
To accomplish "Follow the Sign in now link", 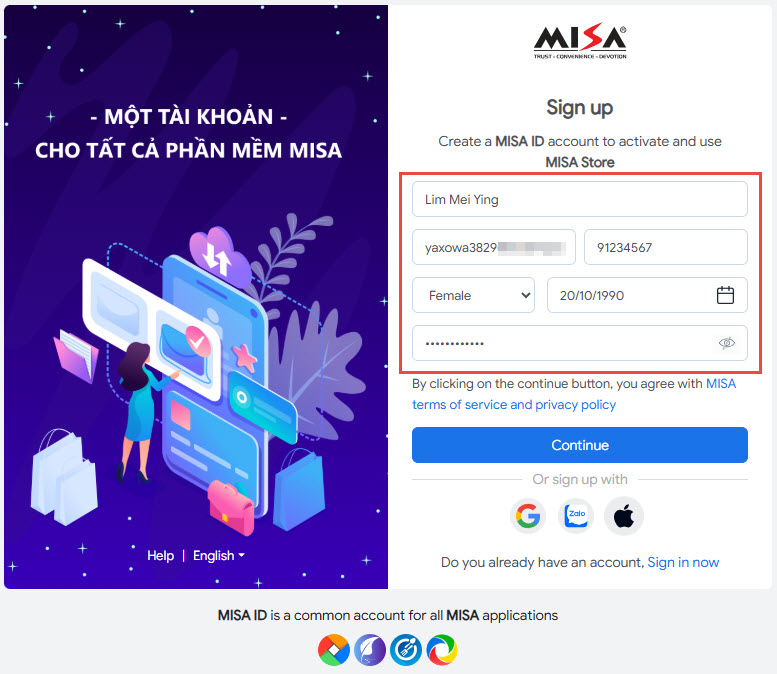I will coord(683,562).
